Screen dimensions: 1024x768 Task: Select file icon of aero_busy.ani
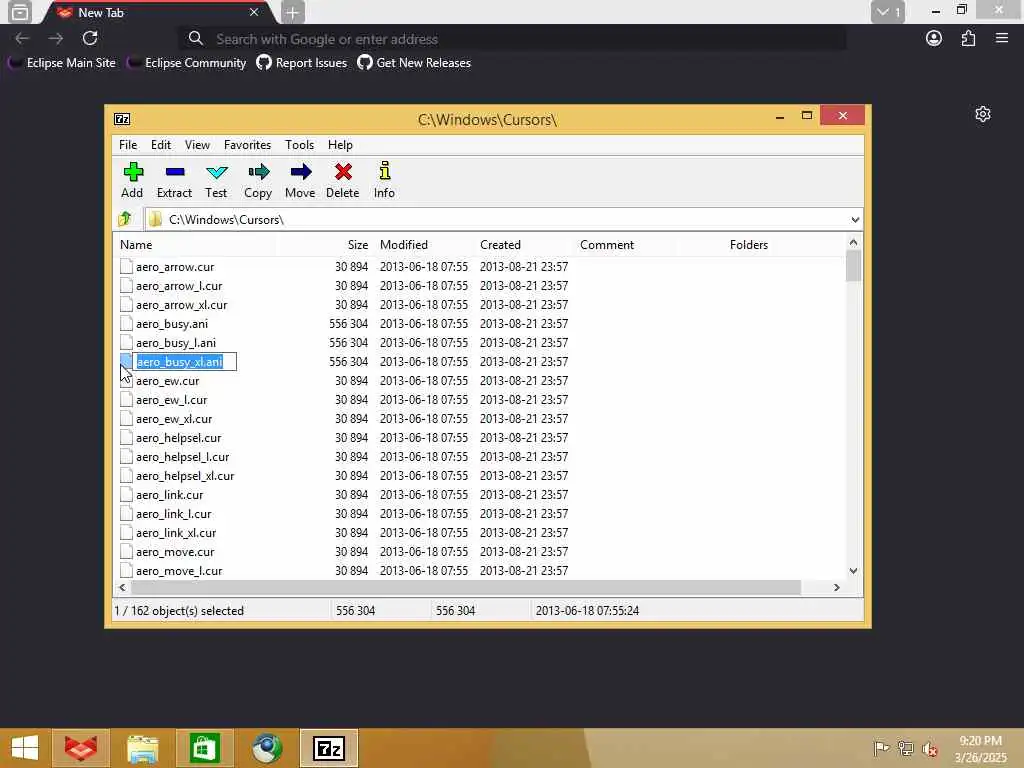[x=126, y=323]
